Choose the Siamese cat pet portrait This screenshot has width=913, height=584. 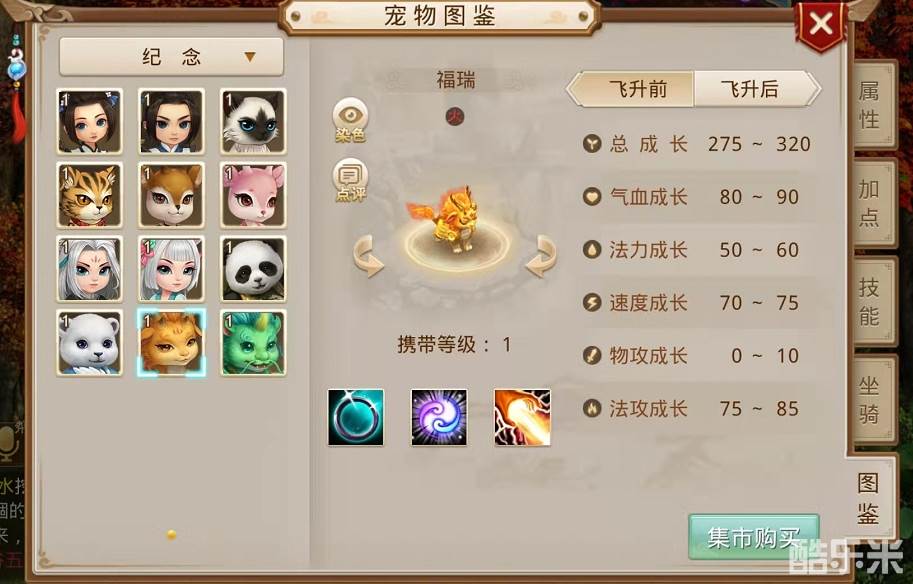253,121
